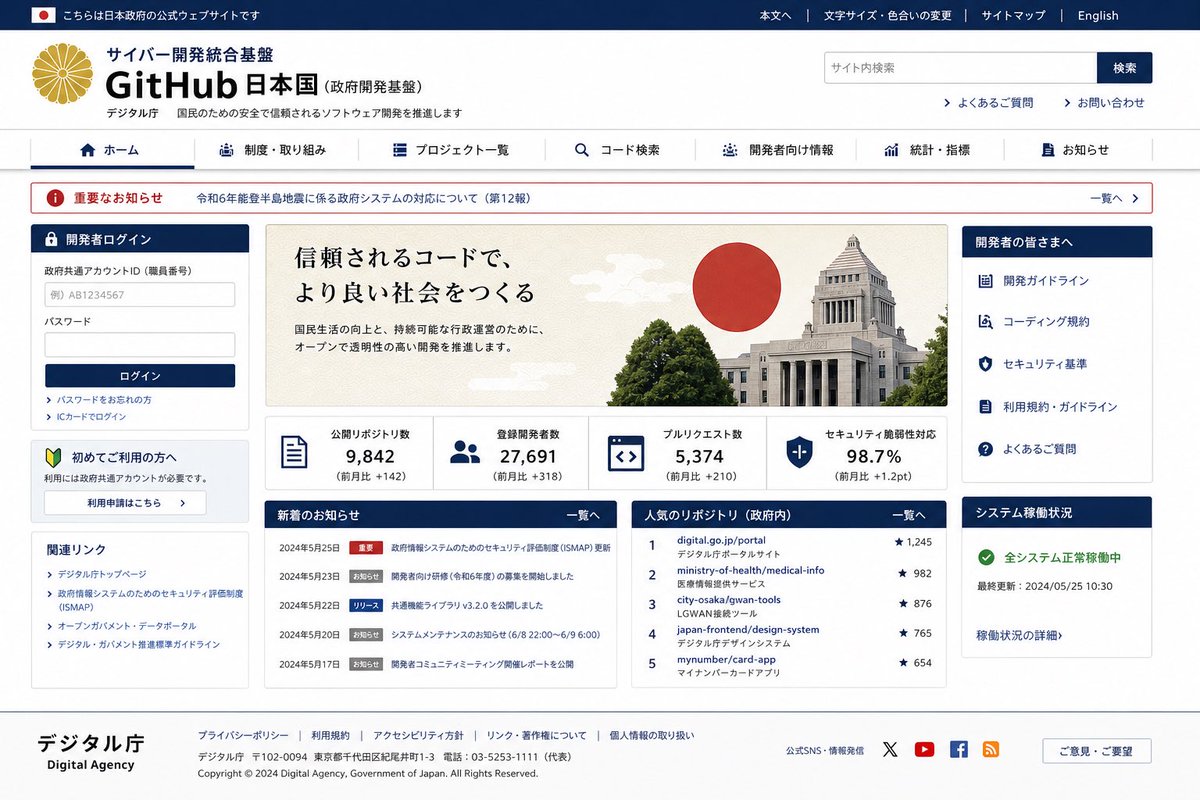Click the icon beside 利用規約・ガイドライン

tap(985, 406)
